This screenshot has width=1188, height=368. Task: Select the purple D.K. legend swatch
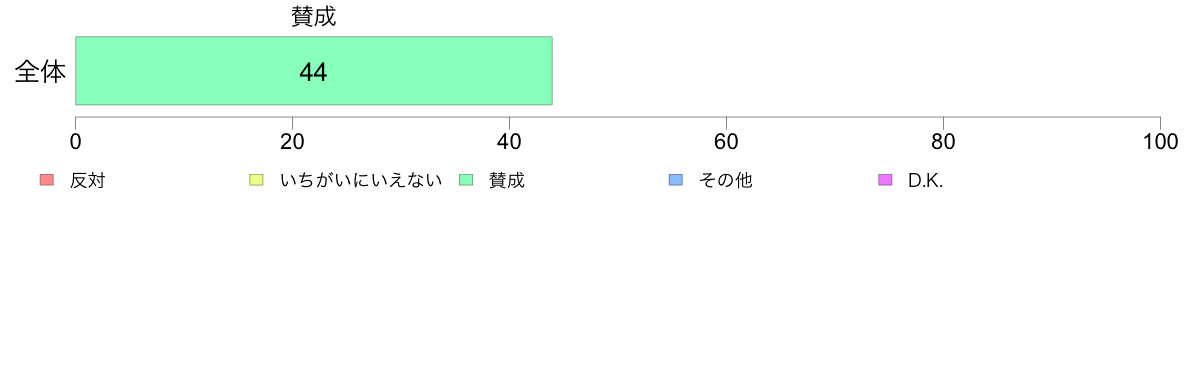pyautogui.click(x=885, y=180)
